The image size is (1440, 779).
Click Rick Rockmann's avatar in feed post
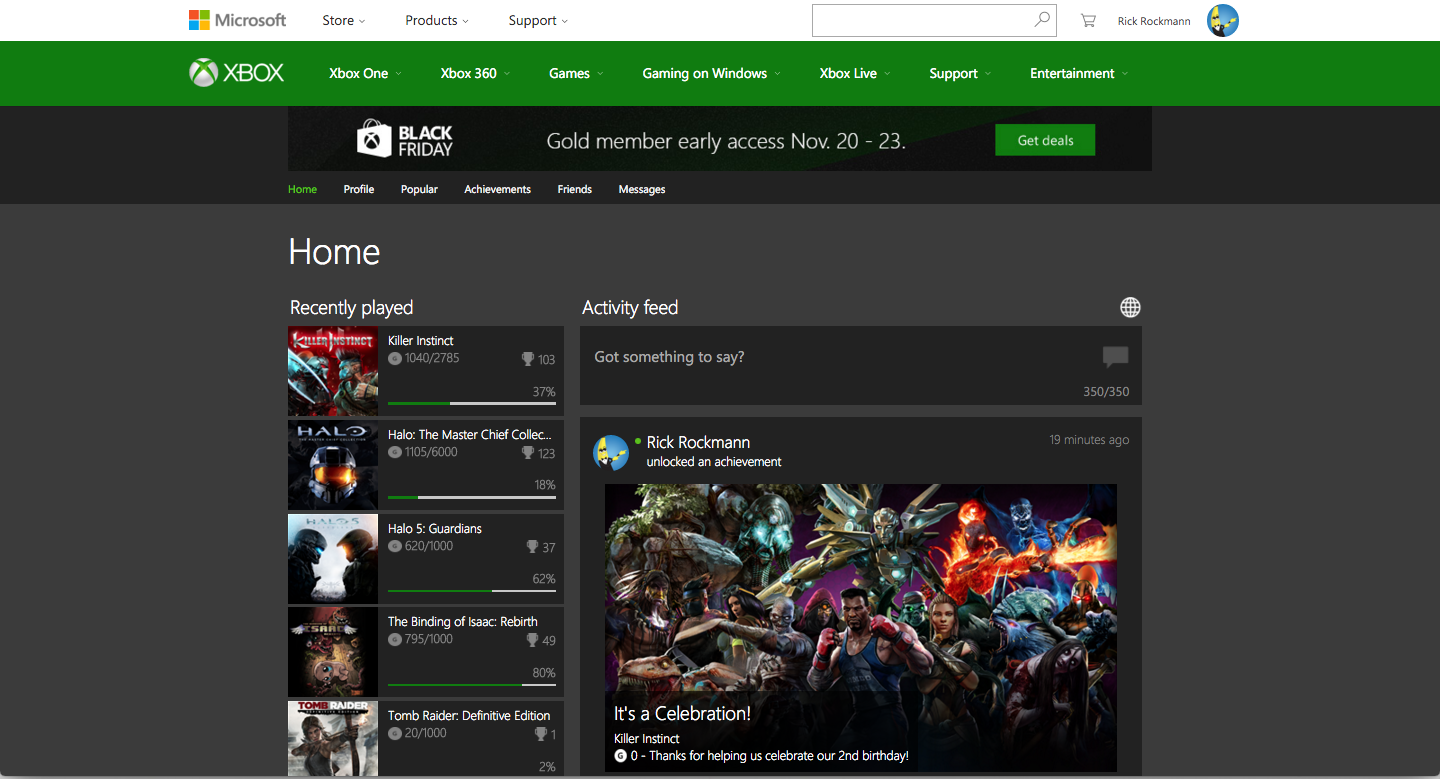pyautogui.click(x=610, y=452)
